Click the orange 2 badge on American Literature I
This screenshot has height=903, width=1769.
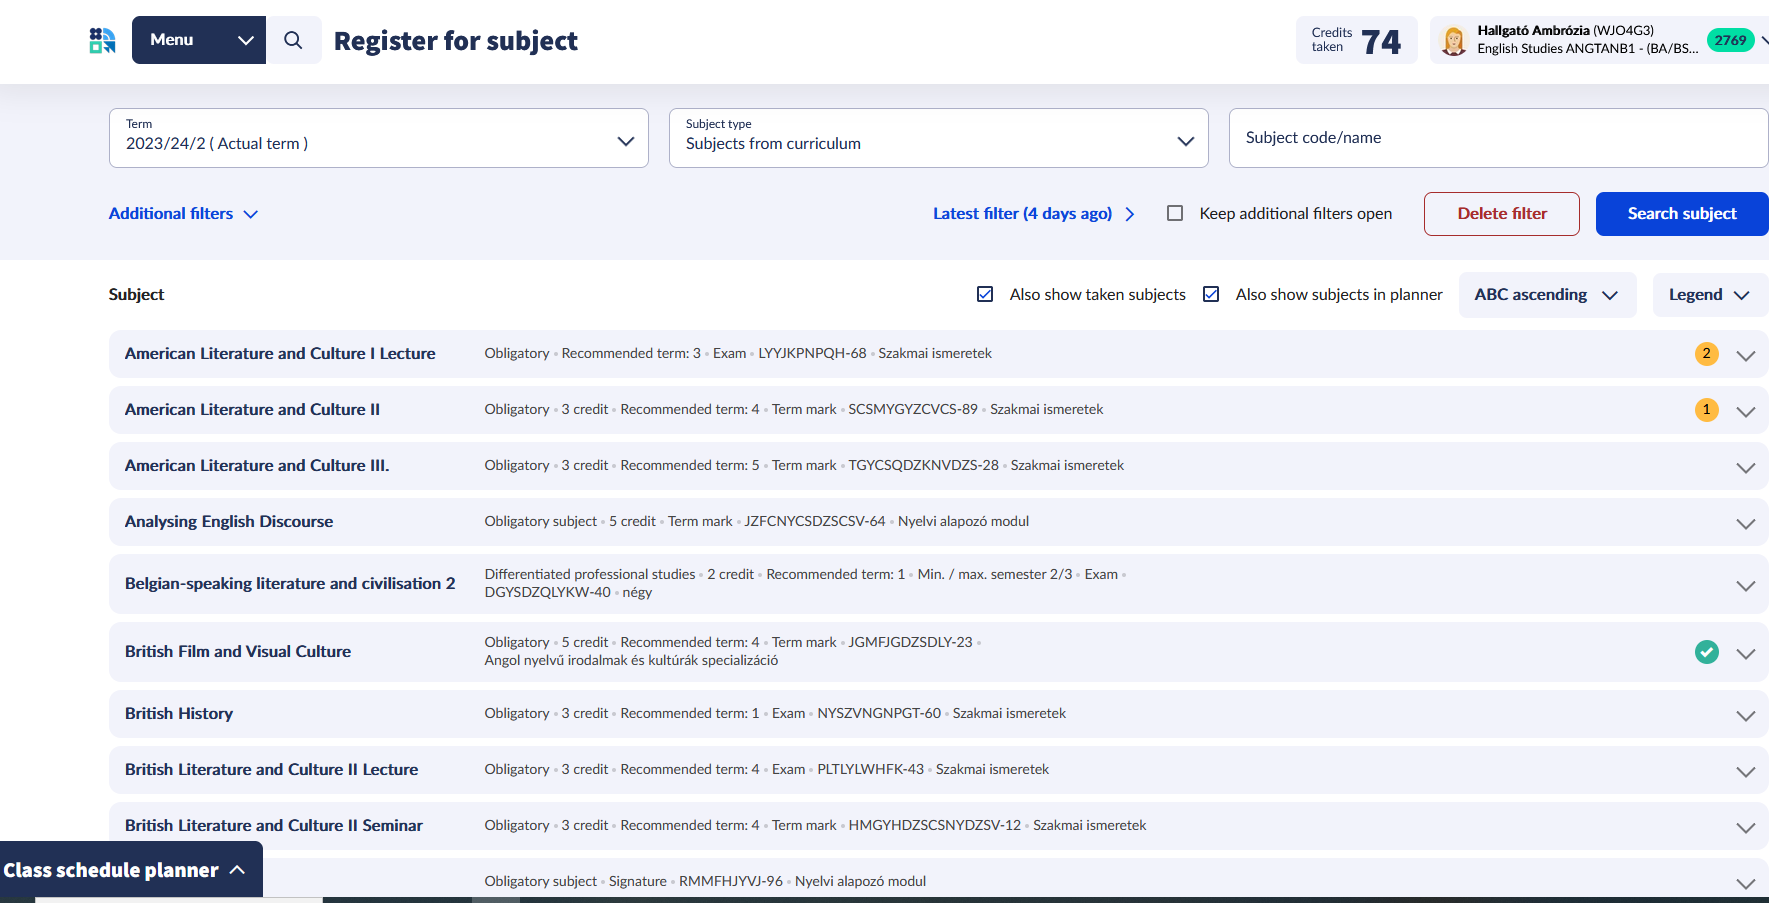pyautogui.click(x=1706, y=354)
